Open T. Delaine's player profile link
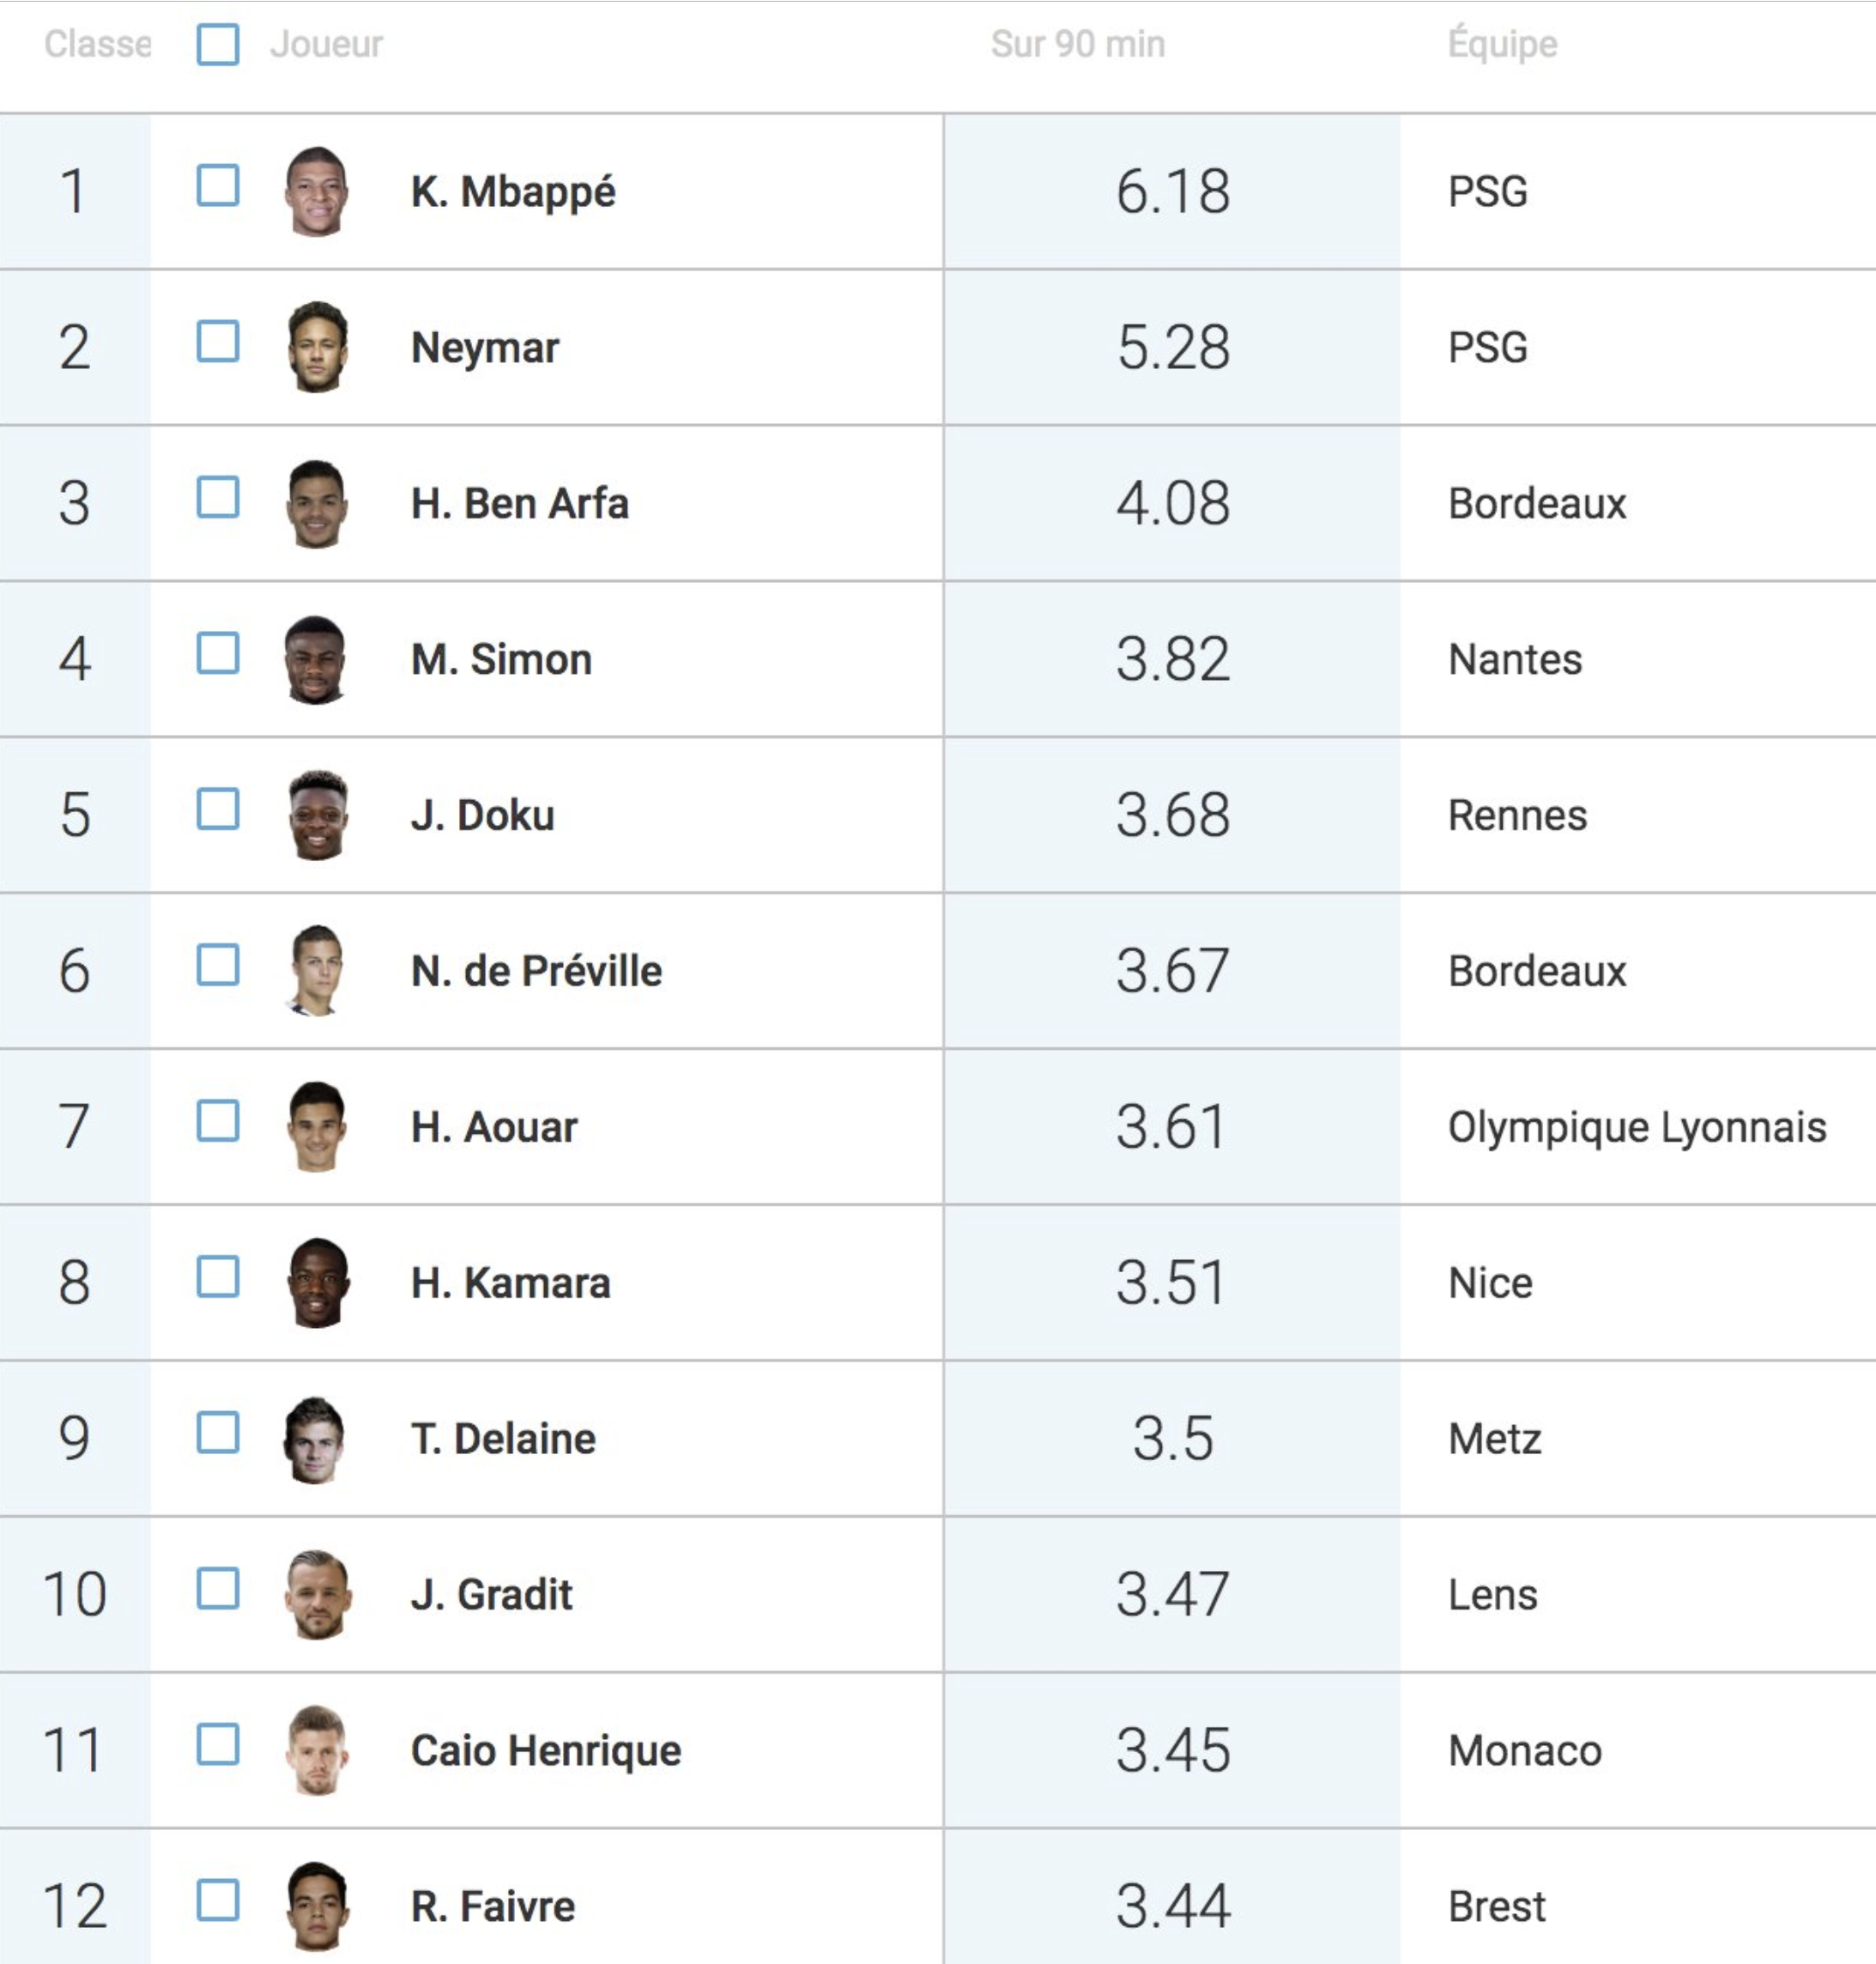This screenshot has height=1964, width=1876. point(503,1439)
